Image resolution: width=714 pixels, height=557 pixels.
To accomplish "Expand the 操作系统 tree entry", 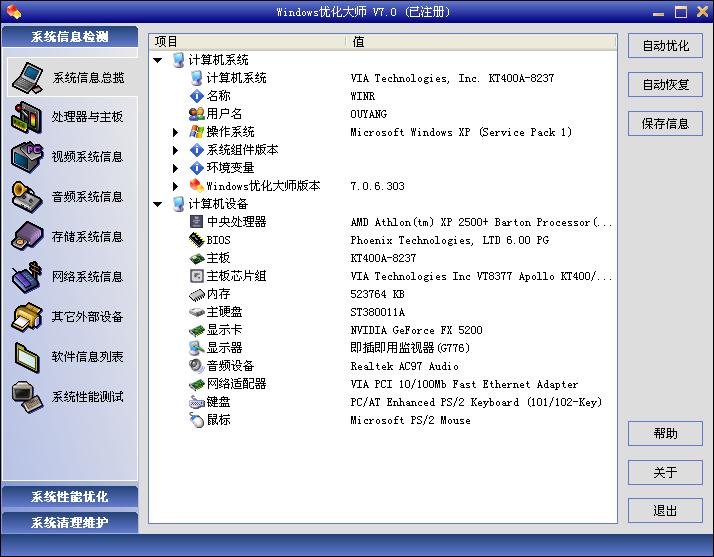I will coord(176,132).
